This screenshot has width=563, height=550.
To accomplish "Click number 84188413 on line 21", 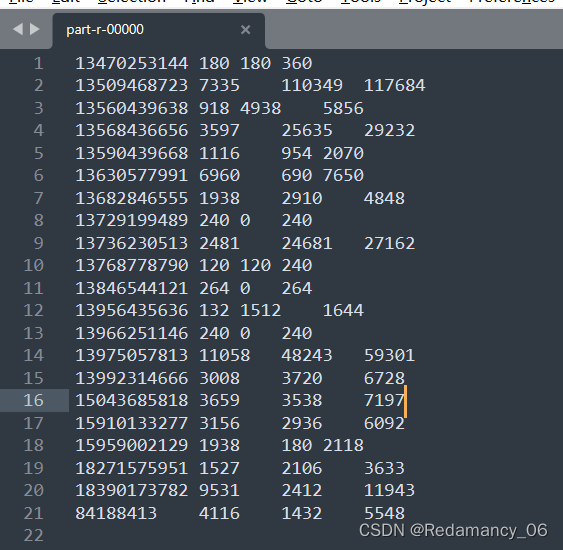I will 116,513.
